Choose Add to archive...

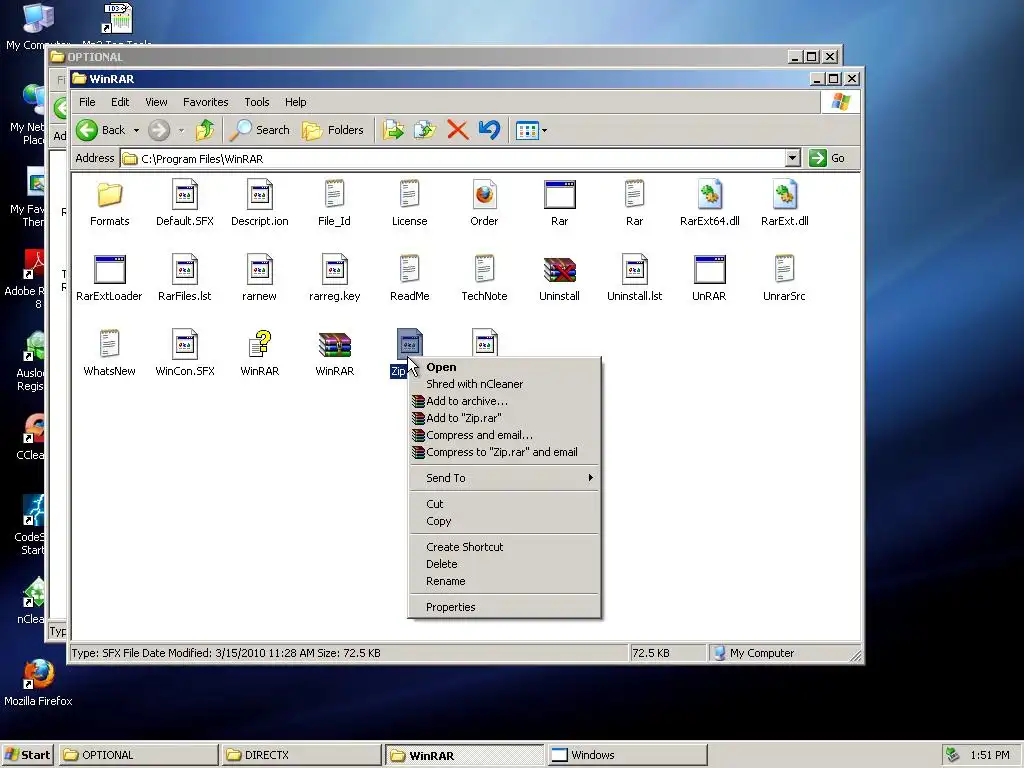click(504, 401)
